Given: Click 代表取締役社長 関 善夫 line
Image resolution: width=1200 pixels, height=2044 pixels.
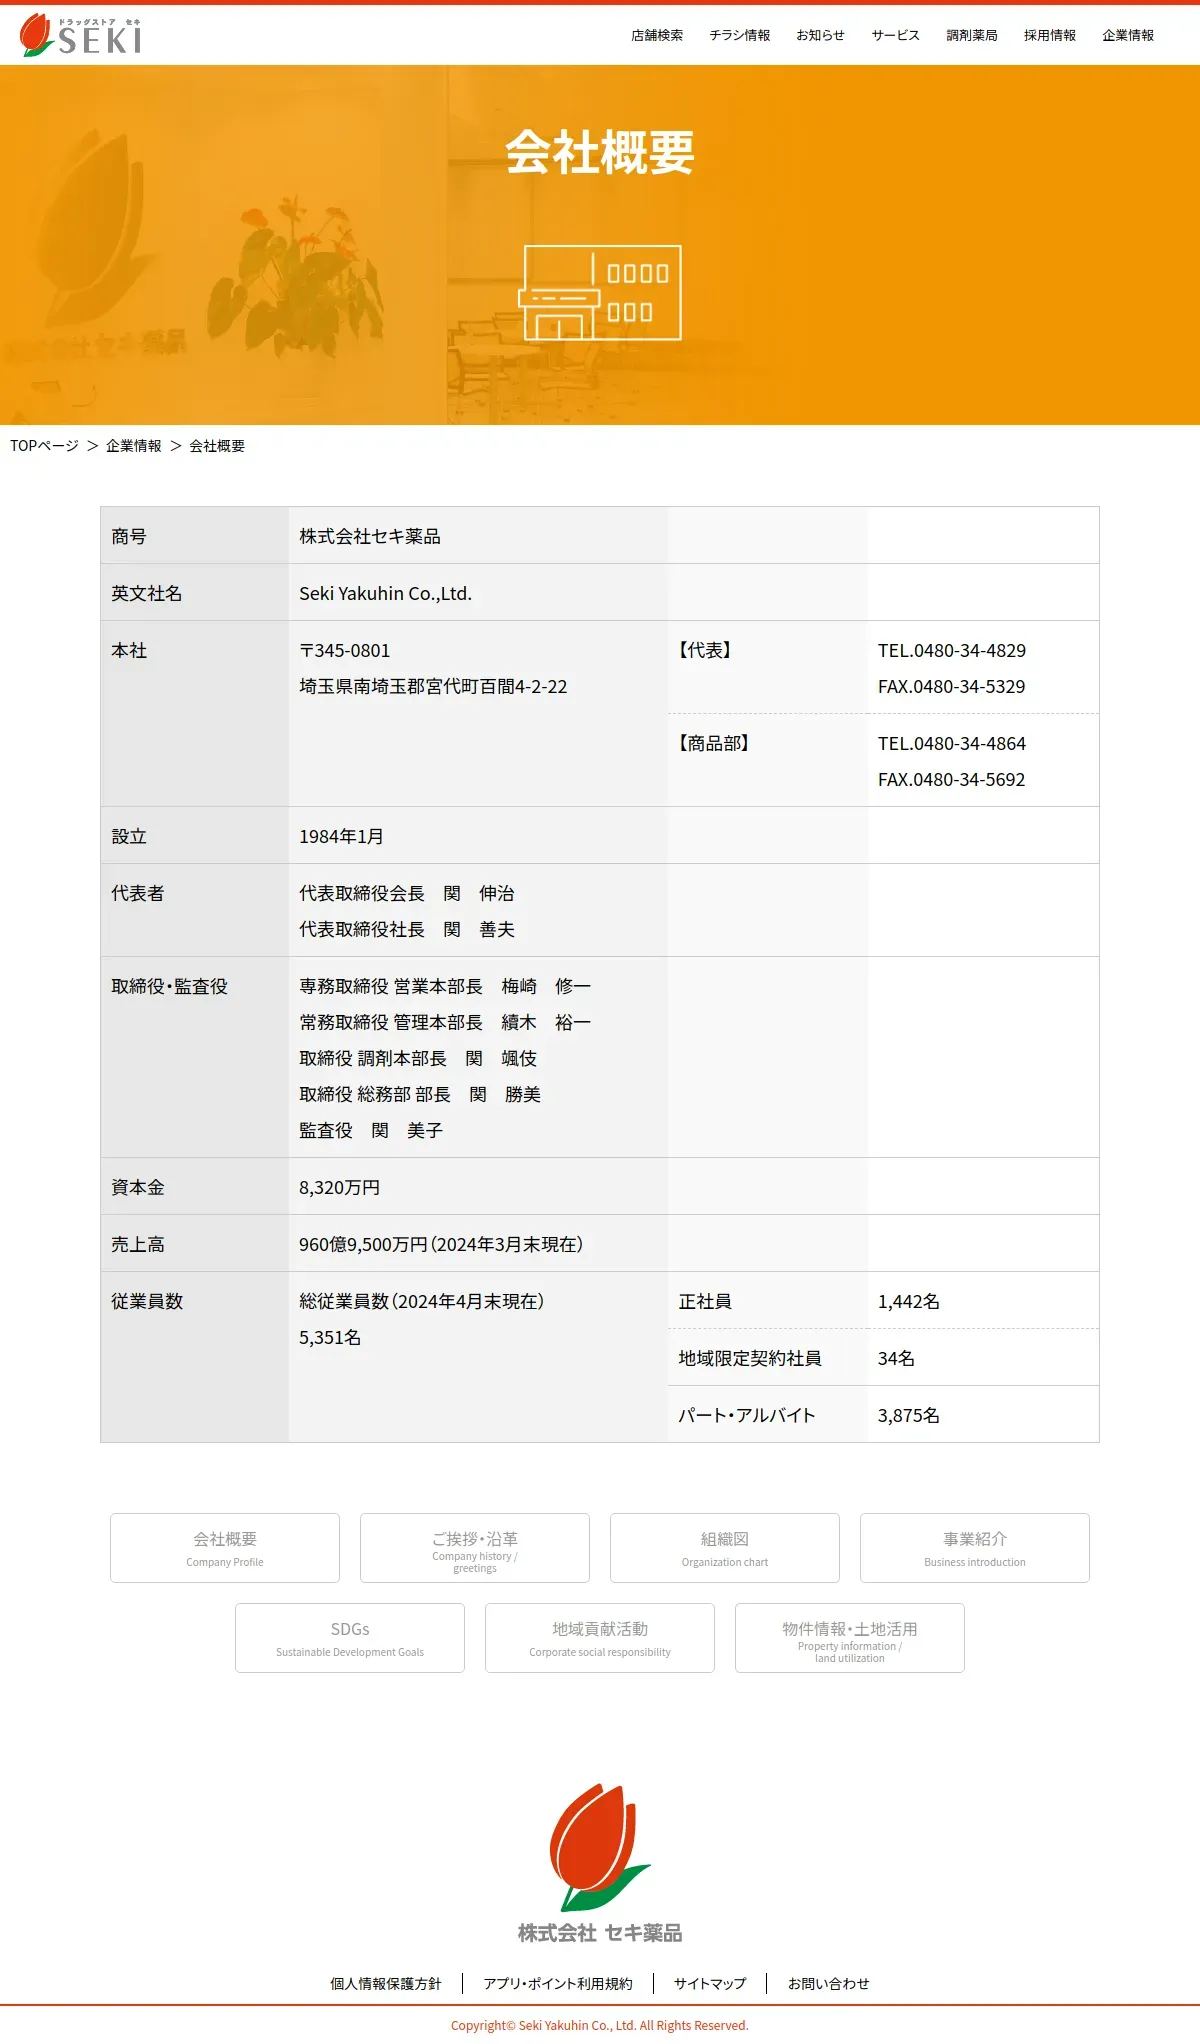Looking at the screenshot, I should coord(407,929).
